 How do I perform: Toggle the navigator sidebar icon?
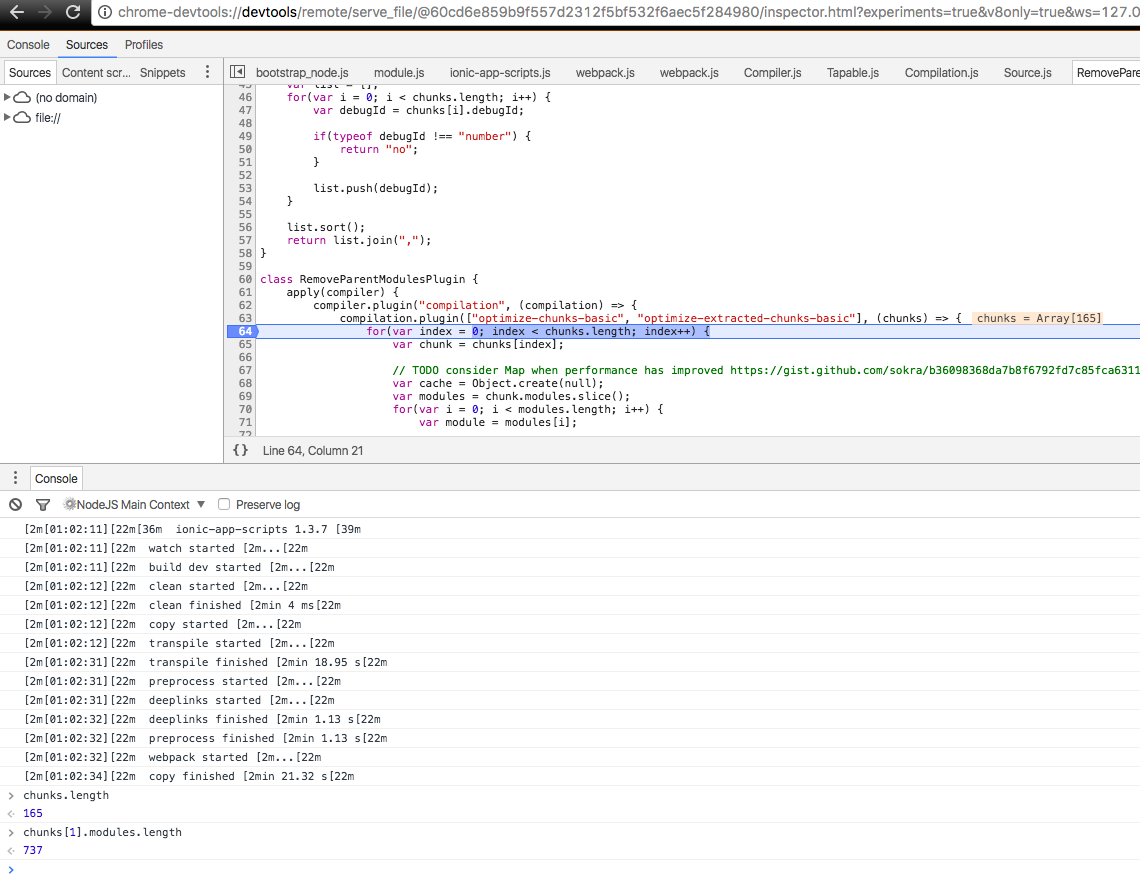pos(237,71)
